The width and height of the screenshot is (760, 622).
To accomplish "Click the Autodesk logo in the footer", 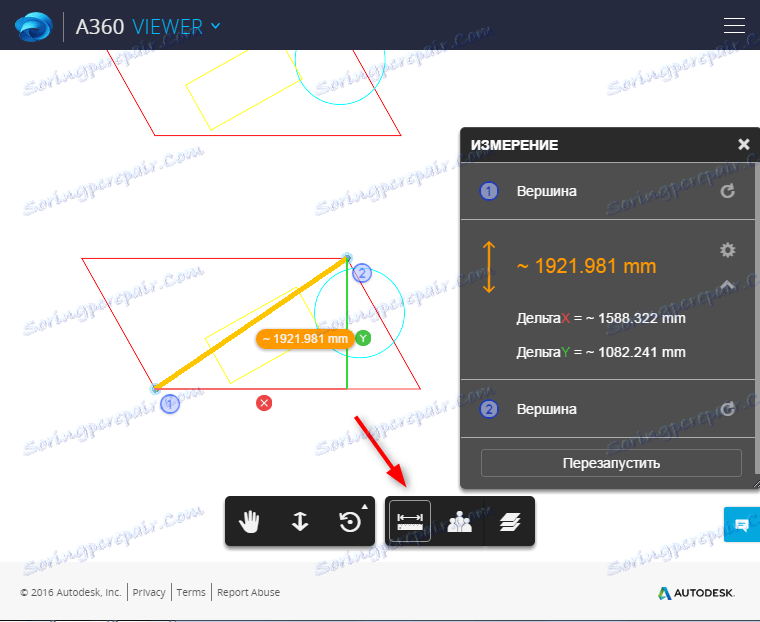I will click(x=696, y=592).
